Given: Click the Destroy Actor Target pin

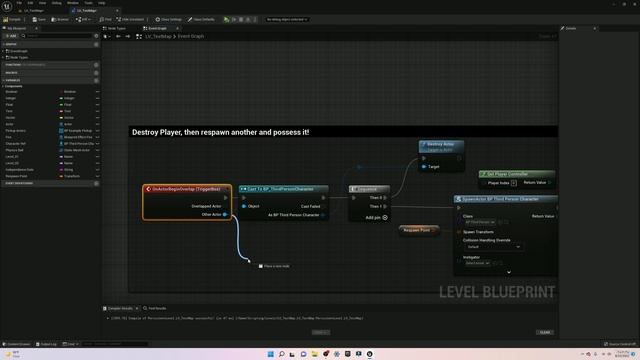Looking at the screenshot, I should 424,167.
